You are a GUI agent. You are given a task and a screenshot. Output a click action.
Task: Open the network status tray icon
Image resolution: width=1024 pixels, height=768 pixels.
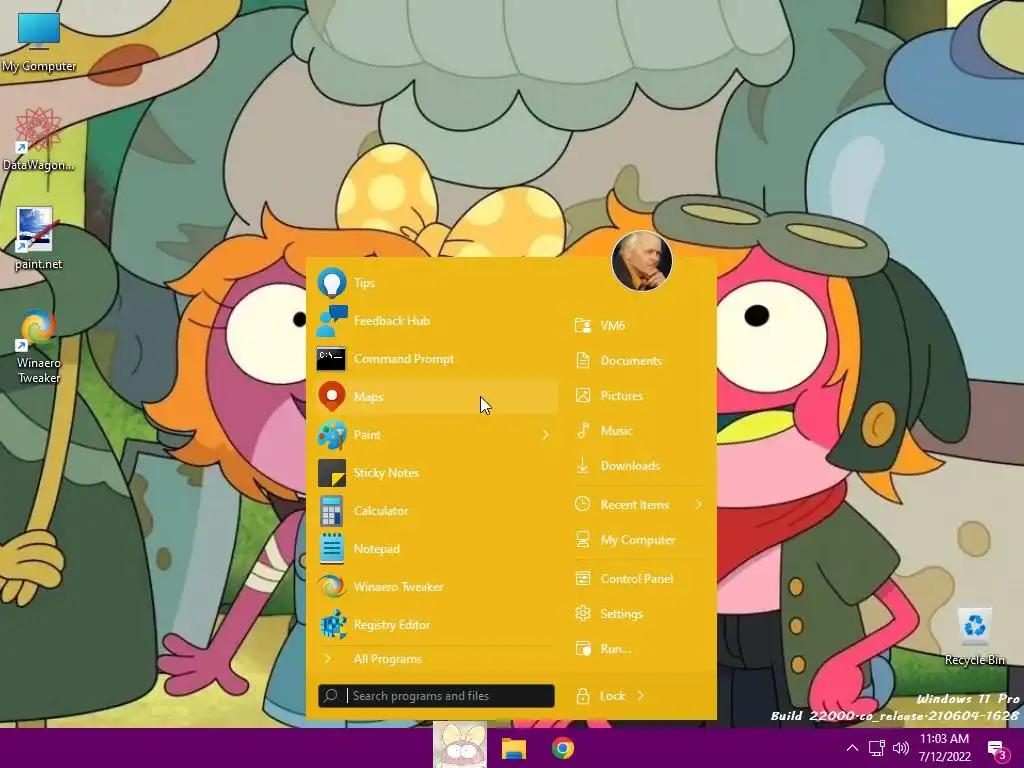[x=876, y=748]
